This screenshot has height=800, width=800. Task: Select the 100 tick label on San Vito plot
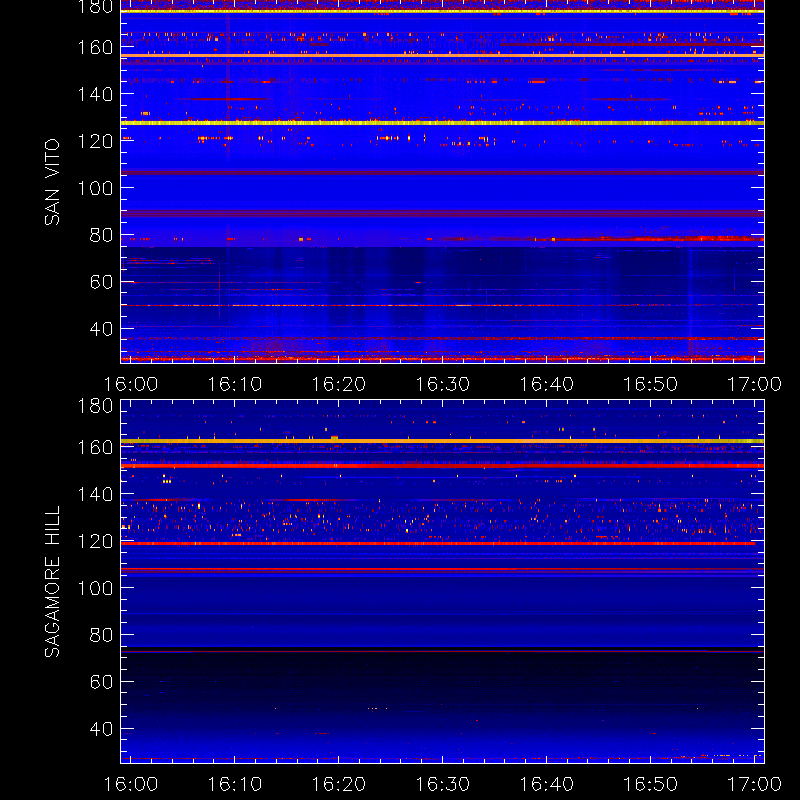pos(95,188)
